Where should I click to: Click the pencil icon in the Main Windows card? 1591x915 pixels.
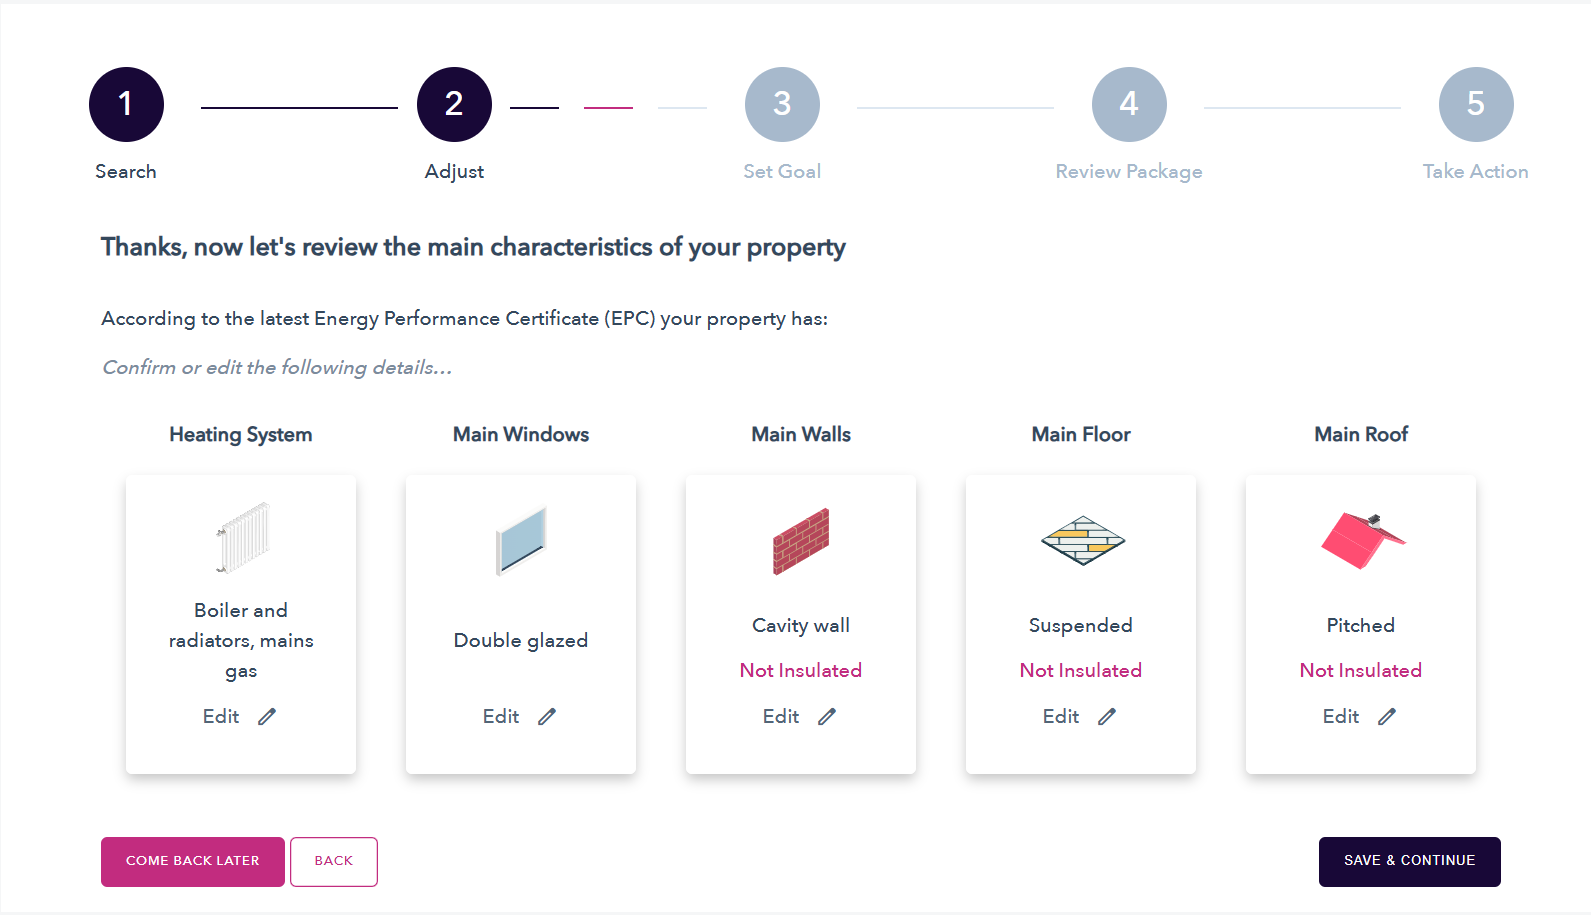pyautogui.click(x=547, y=716)
